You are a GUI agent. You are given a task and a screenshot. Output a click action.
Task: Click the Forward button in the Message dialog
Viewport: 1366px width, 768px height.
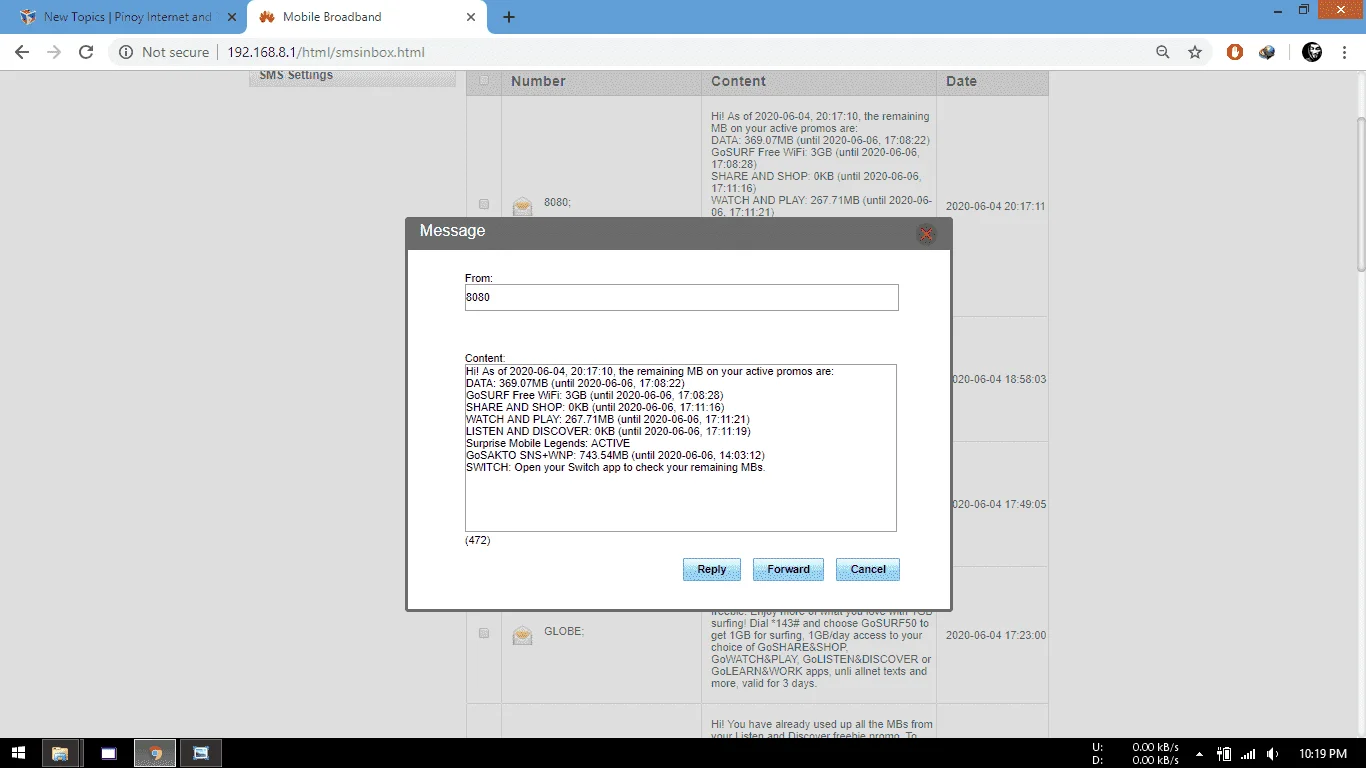pos(788,570)
